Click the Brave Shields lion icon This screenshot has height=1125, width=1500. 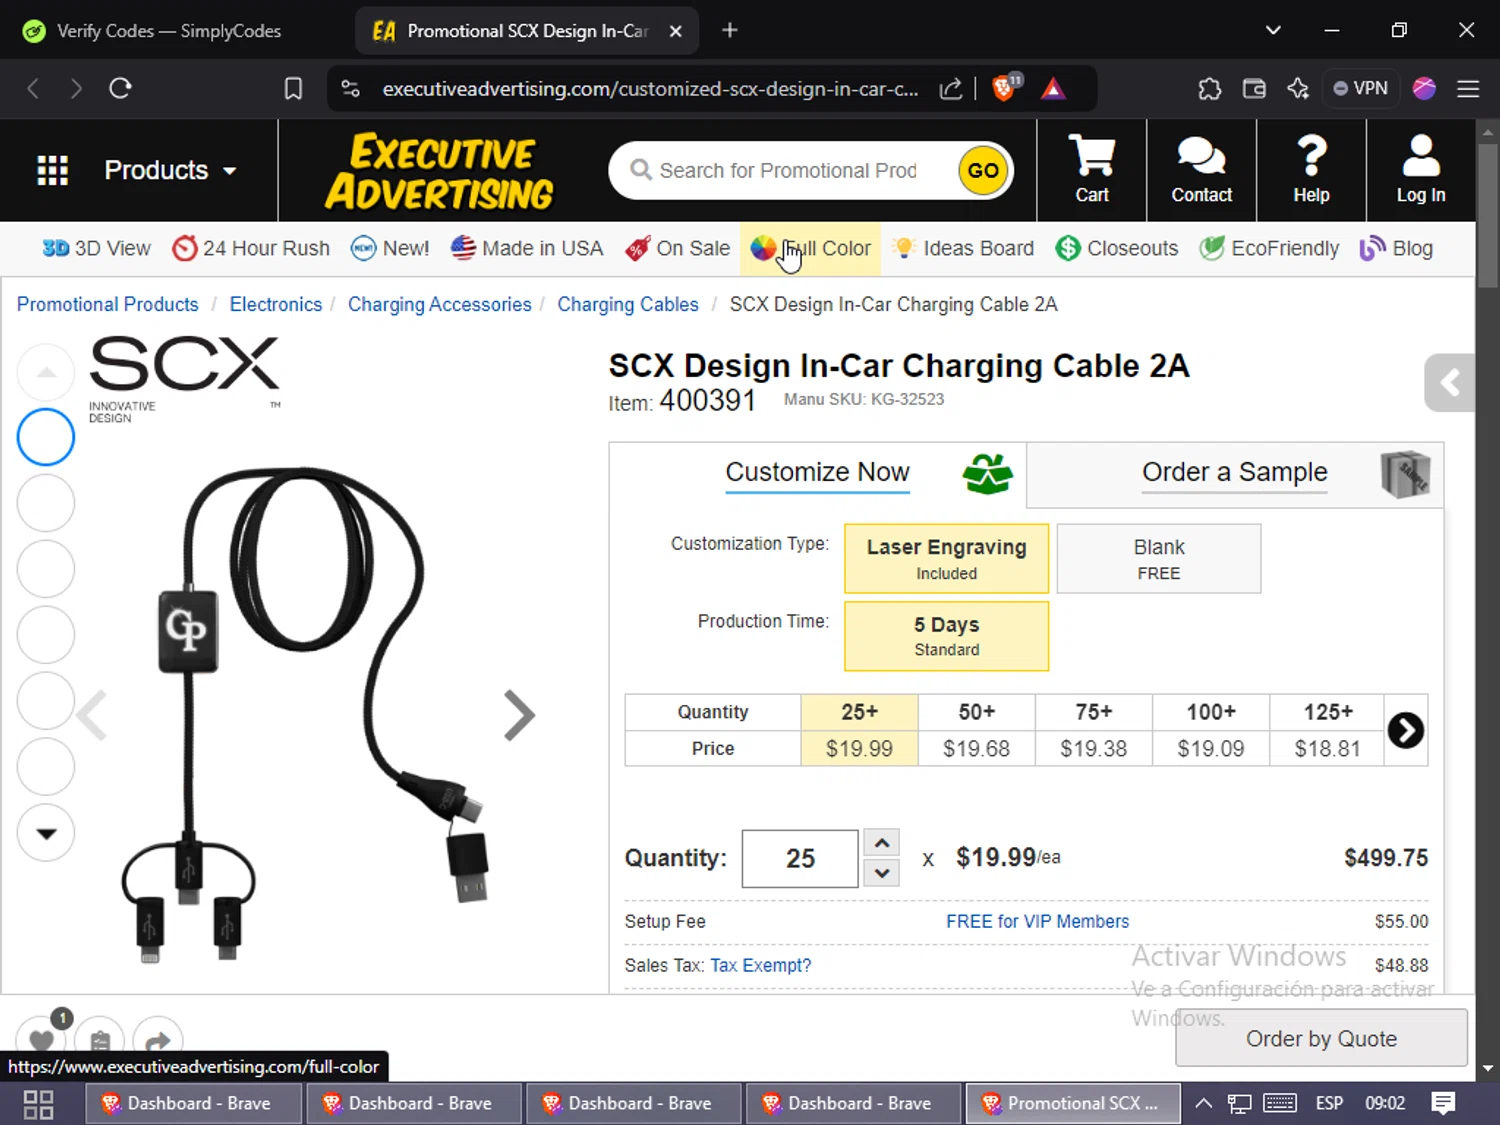[x=1004, y=88]
